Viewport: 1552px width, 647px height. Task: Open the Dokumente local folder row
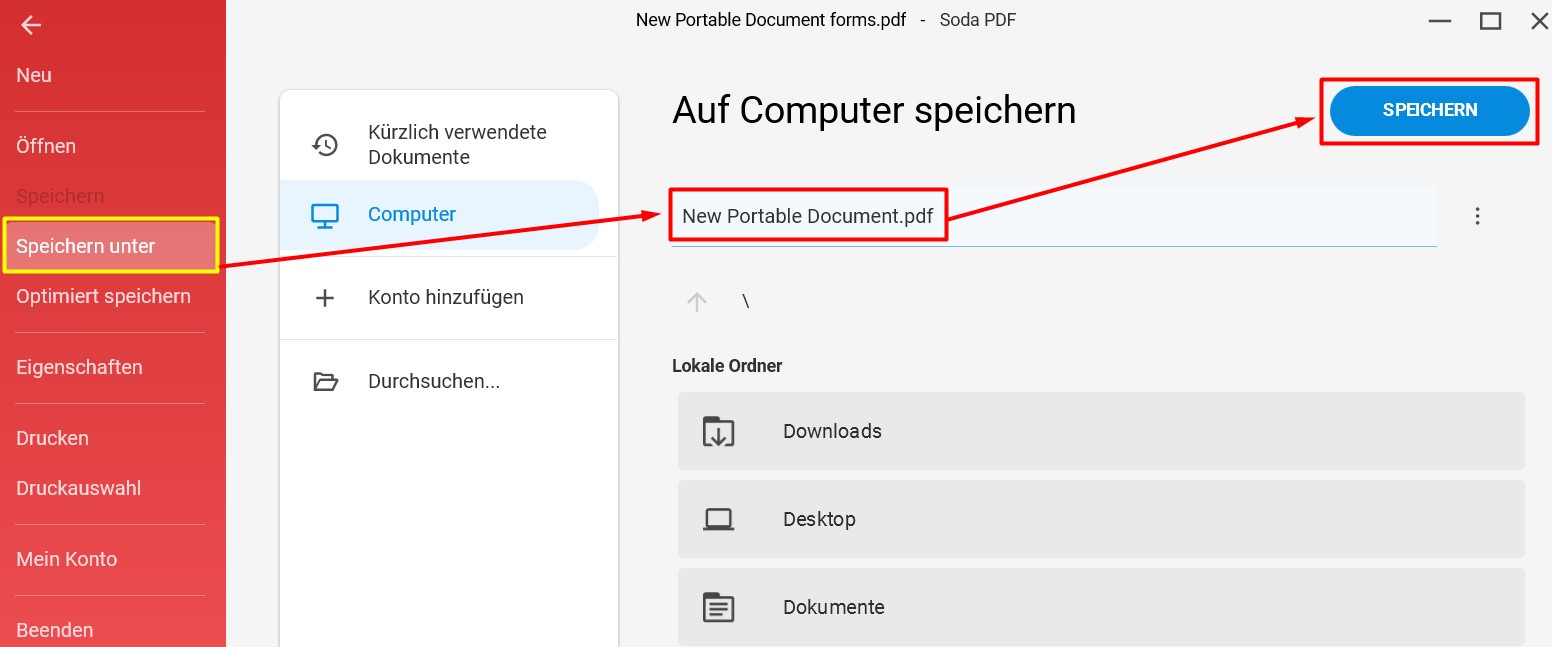coord(1101,607)
